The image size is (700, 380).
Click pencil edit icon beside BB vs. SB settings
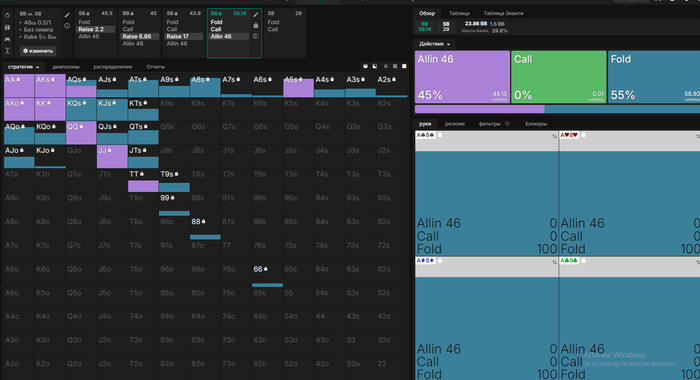point(67,15)
